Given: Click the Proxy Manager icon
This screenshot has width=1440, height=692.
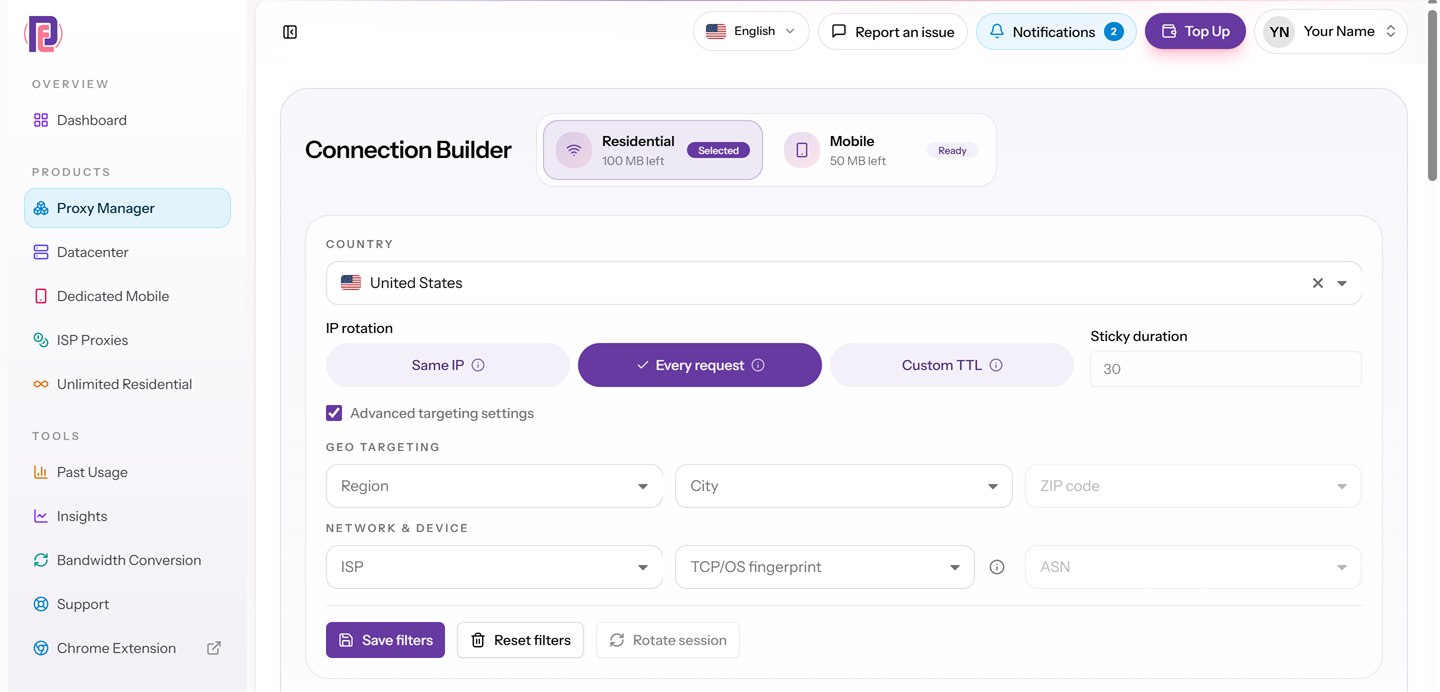Looking at the screenshot, I should [x=41, y=208].
